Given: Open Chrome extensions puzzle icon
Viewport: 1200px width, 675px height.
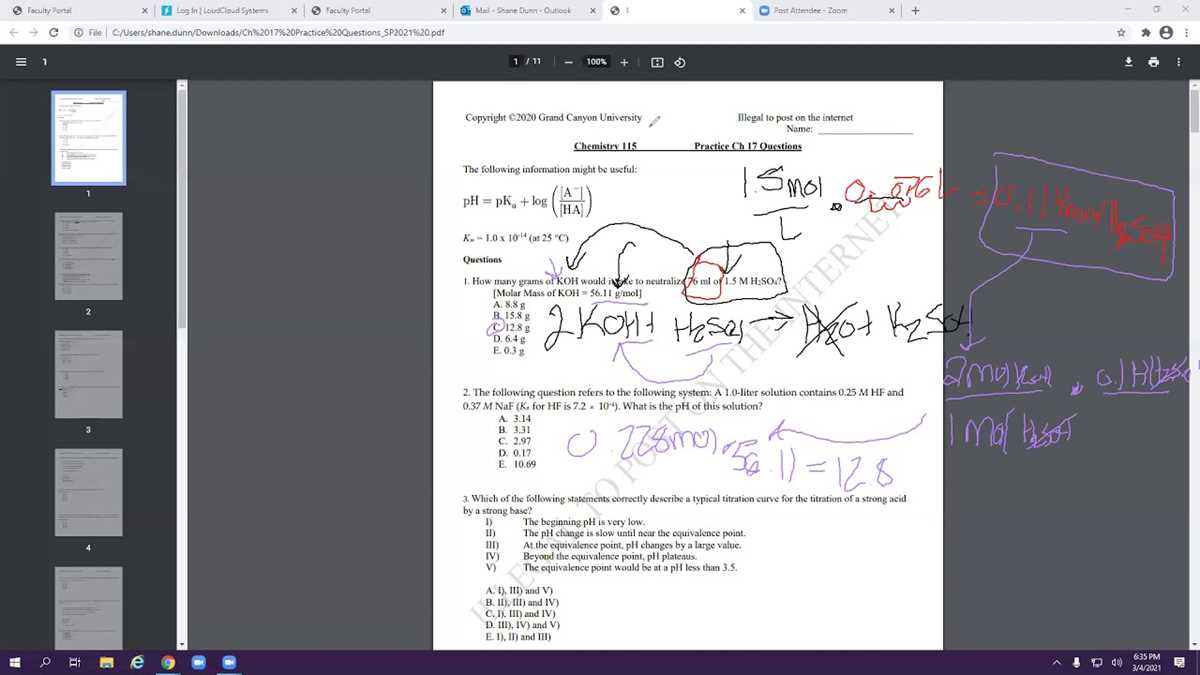Looking at the screenshot, I should point(1144,32).
